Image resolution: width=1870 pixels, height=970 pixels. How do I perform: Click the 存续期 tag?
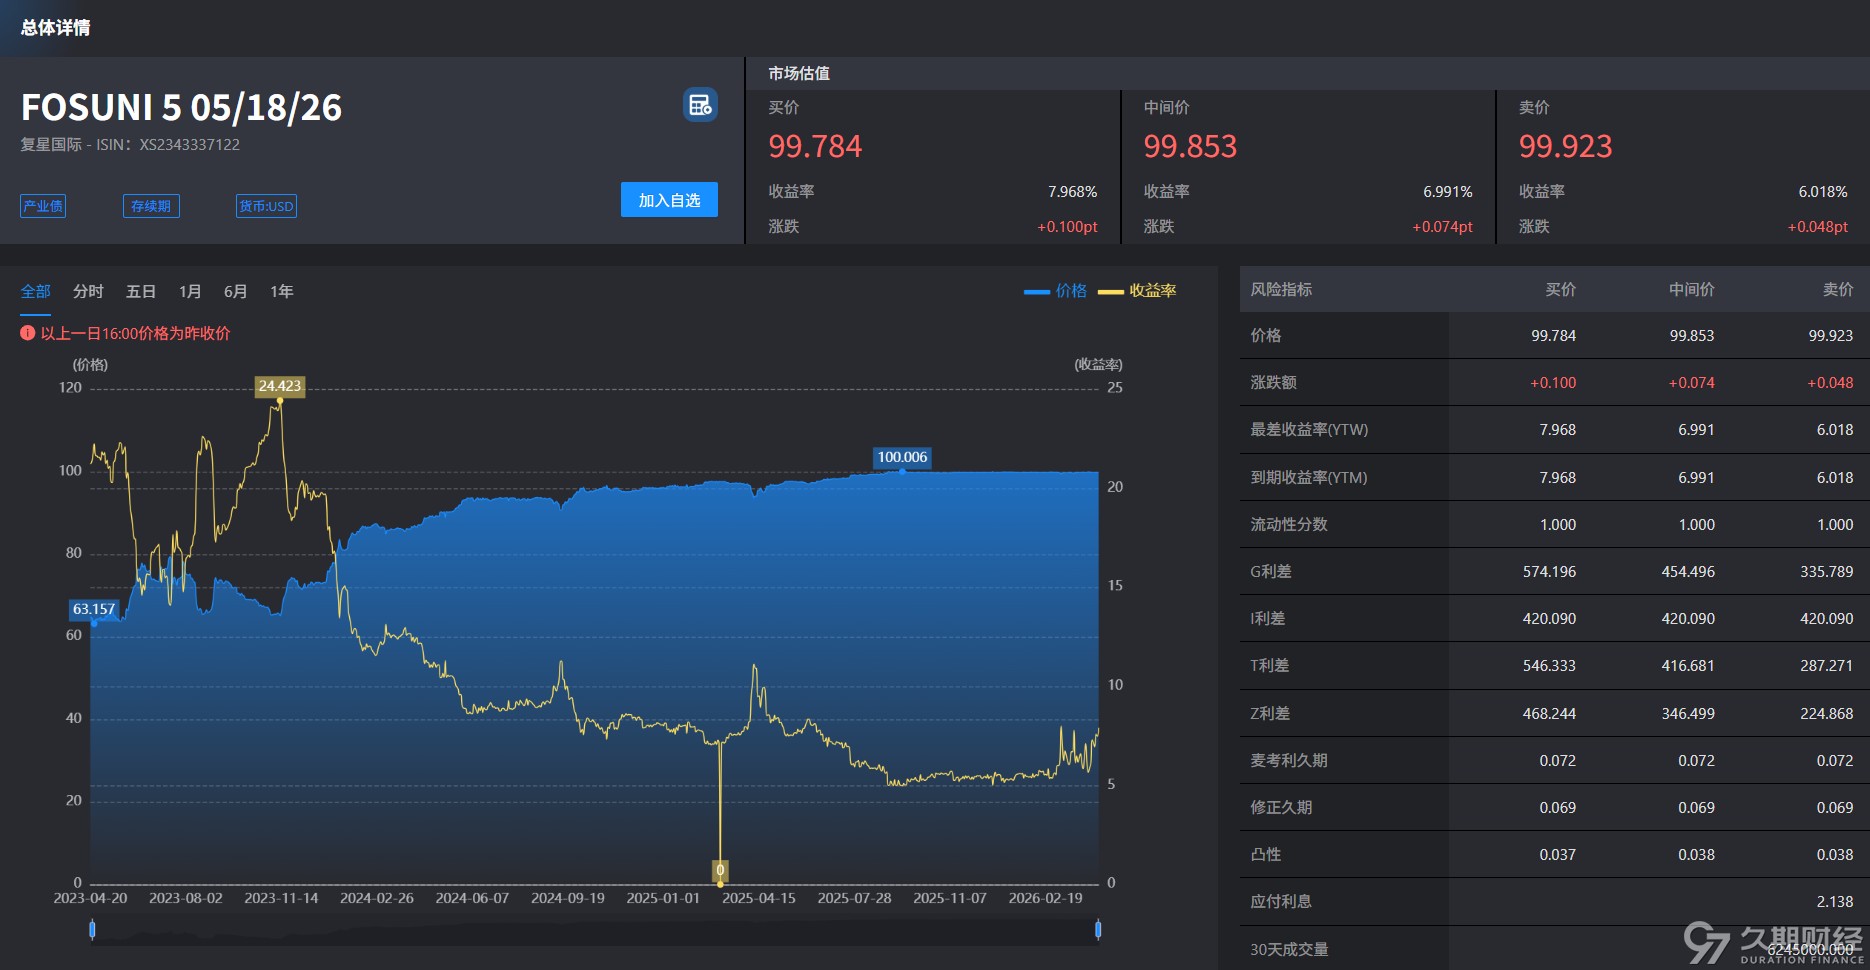point(151,206)
